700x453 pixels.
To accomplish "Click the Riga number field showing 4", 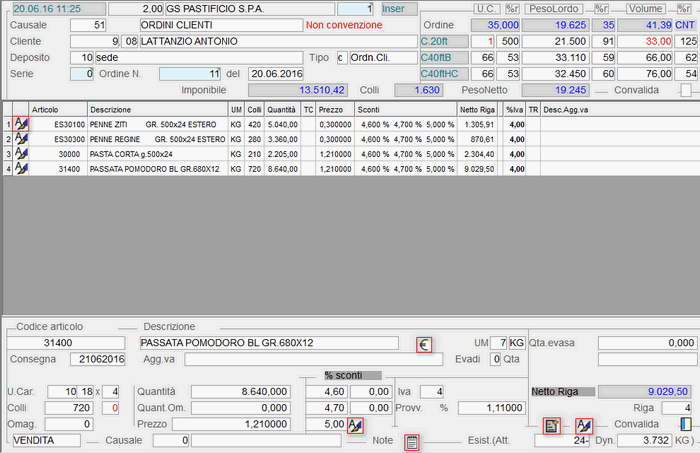I will tap(677, 408).
